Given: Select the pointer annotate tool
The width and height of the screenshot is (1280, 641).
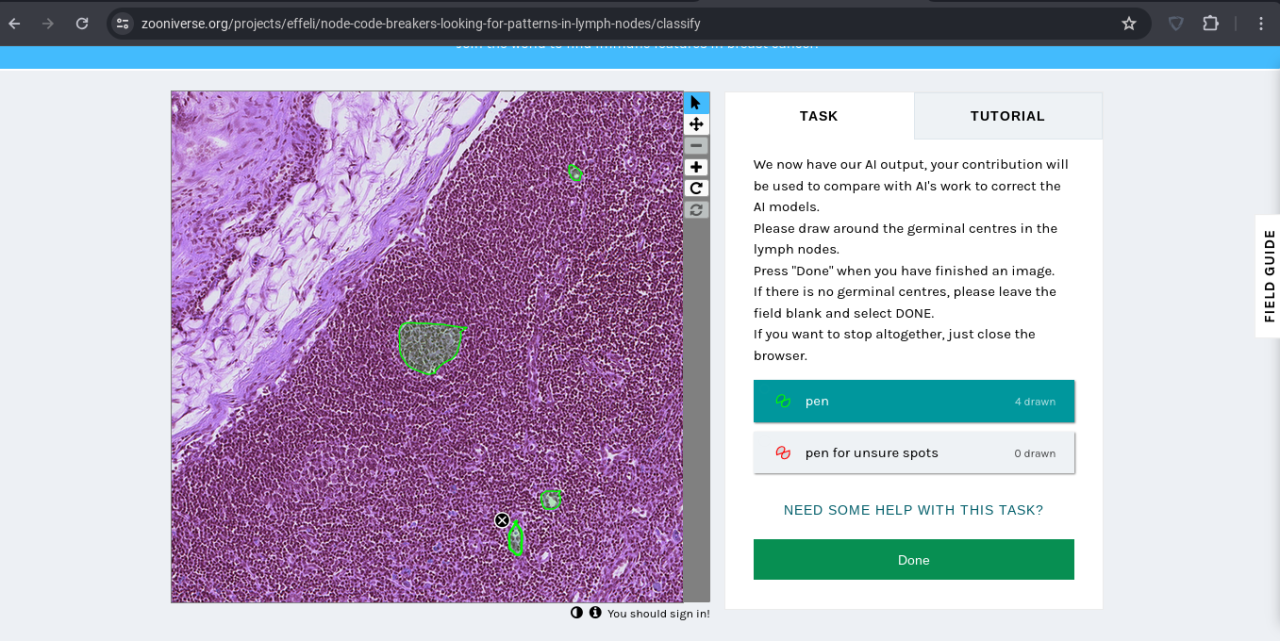Looking at the screenshot, I should pos(696,103).
